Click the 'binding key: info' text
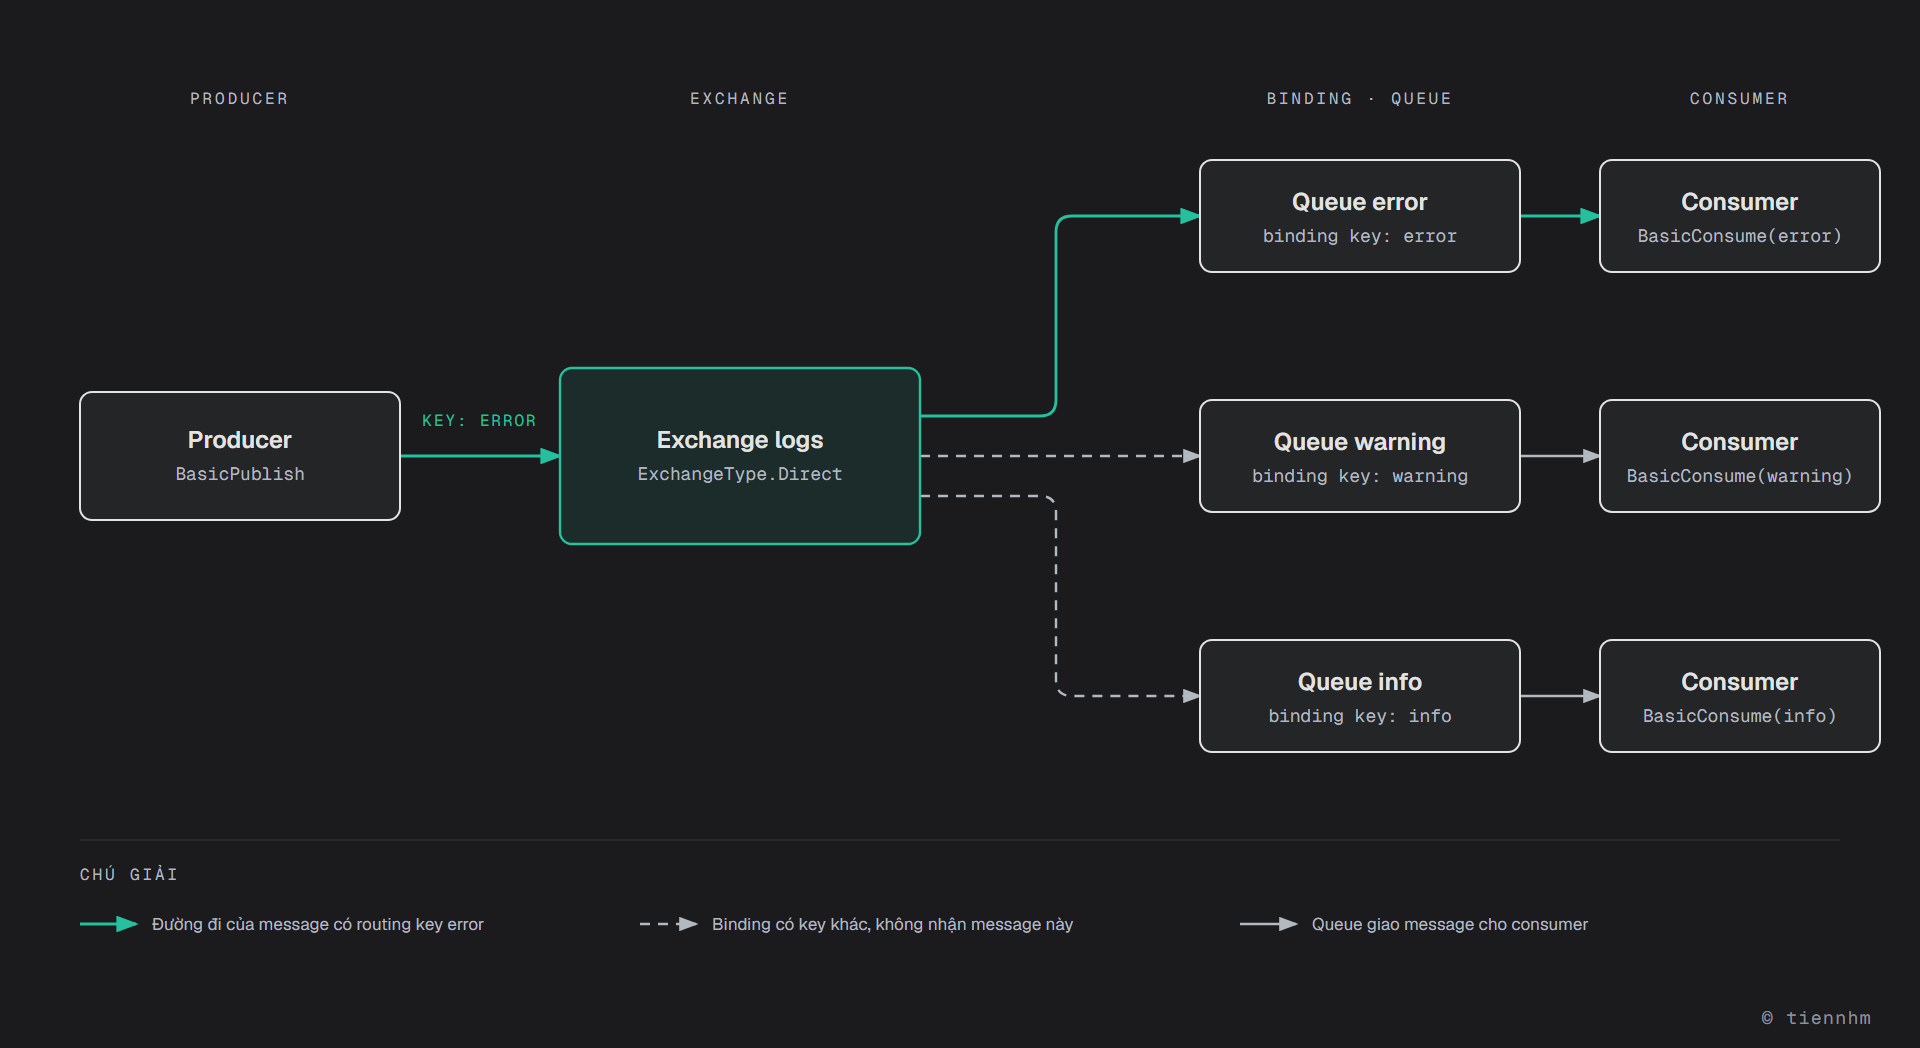The height and width of the screenshot is (1048, 1920). 1360,716
